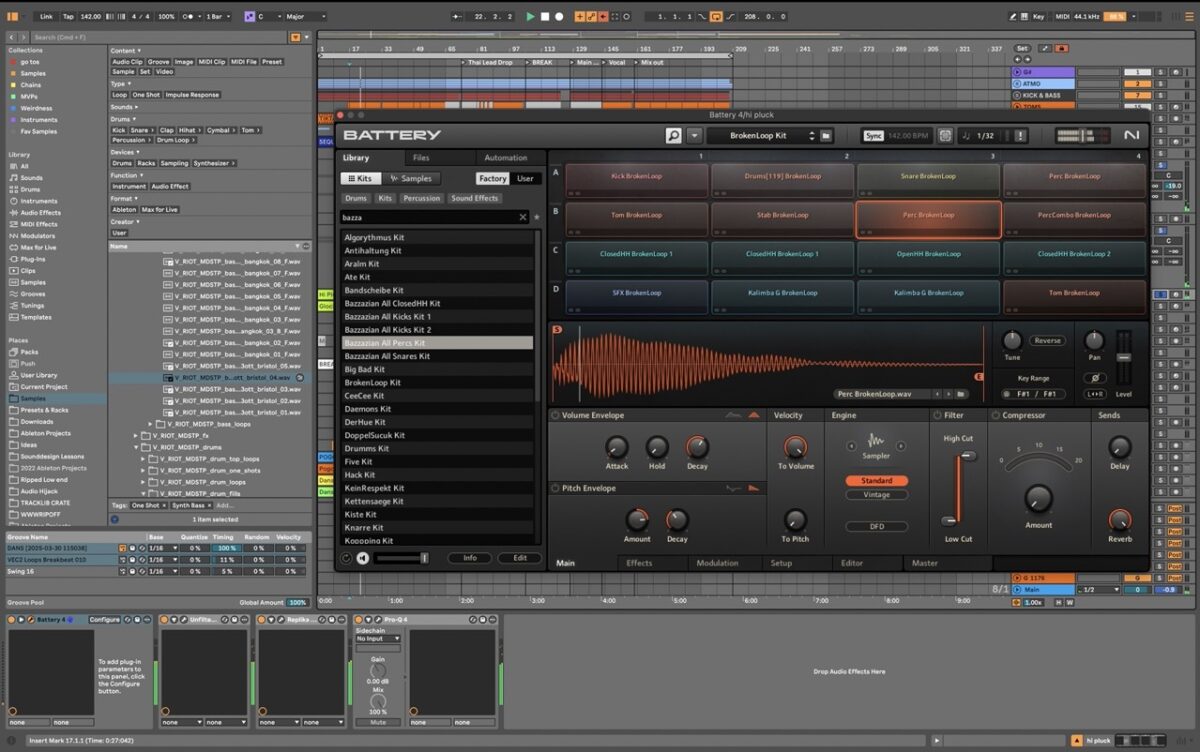The width and height of the screenshot is (1200, 752).
Task: Click the Sampler waveform icon in Engine
Action: click(x=876, y=440)
